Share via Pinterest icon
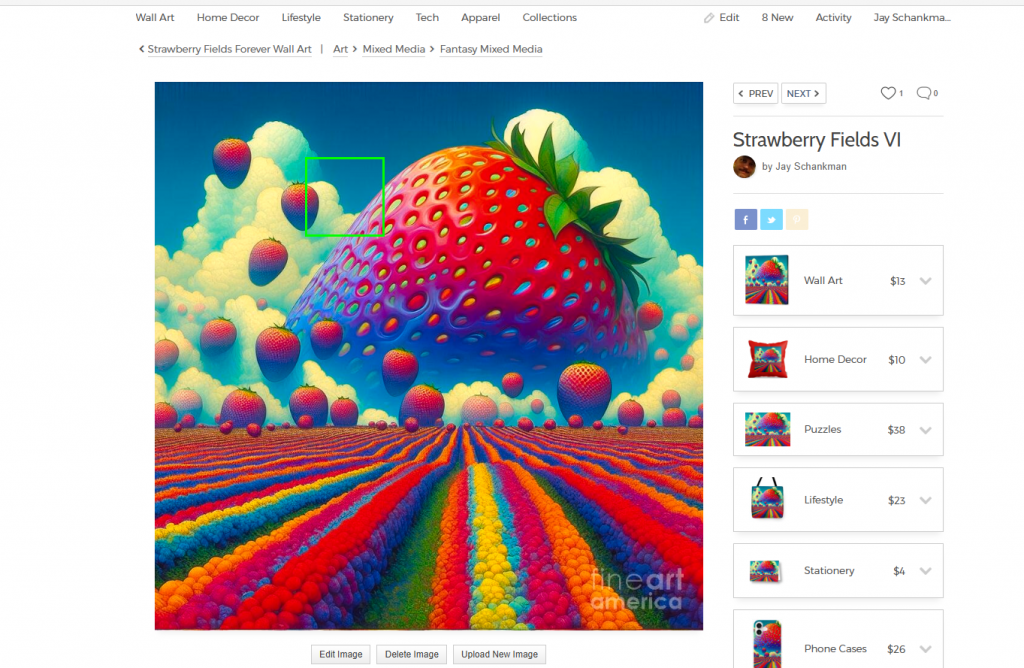The width and height of the screenshot is (1024, 668). [796, 220]
